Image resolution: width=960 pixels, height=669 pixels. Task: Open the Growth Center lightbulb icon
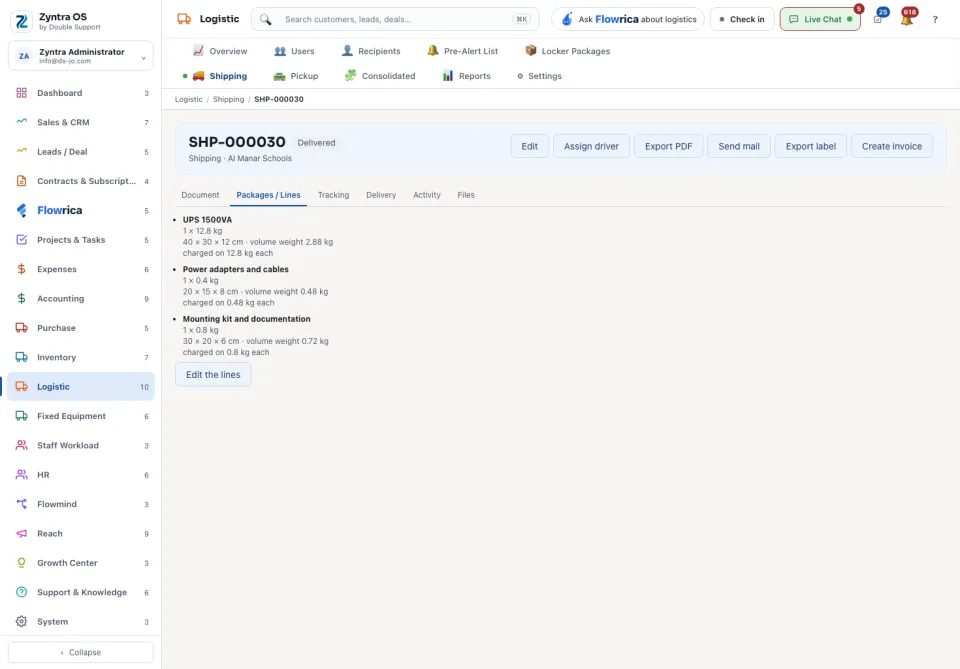[x=21, y=563]
